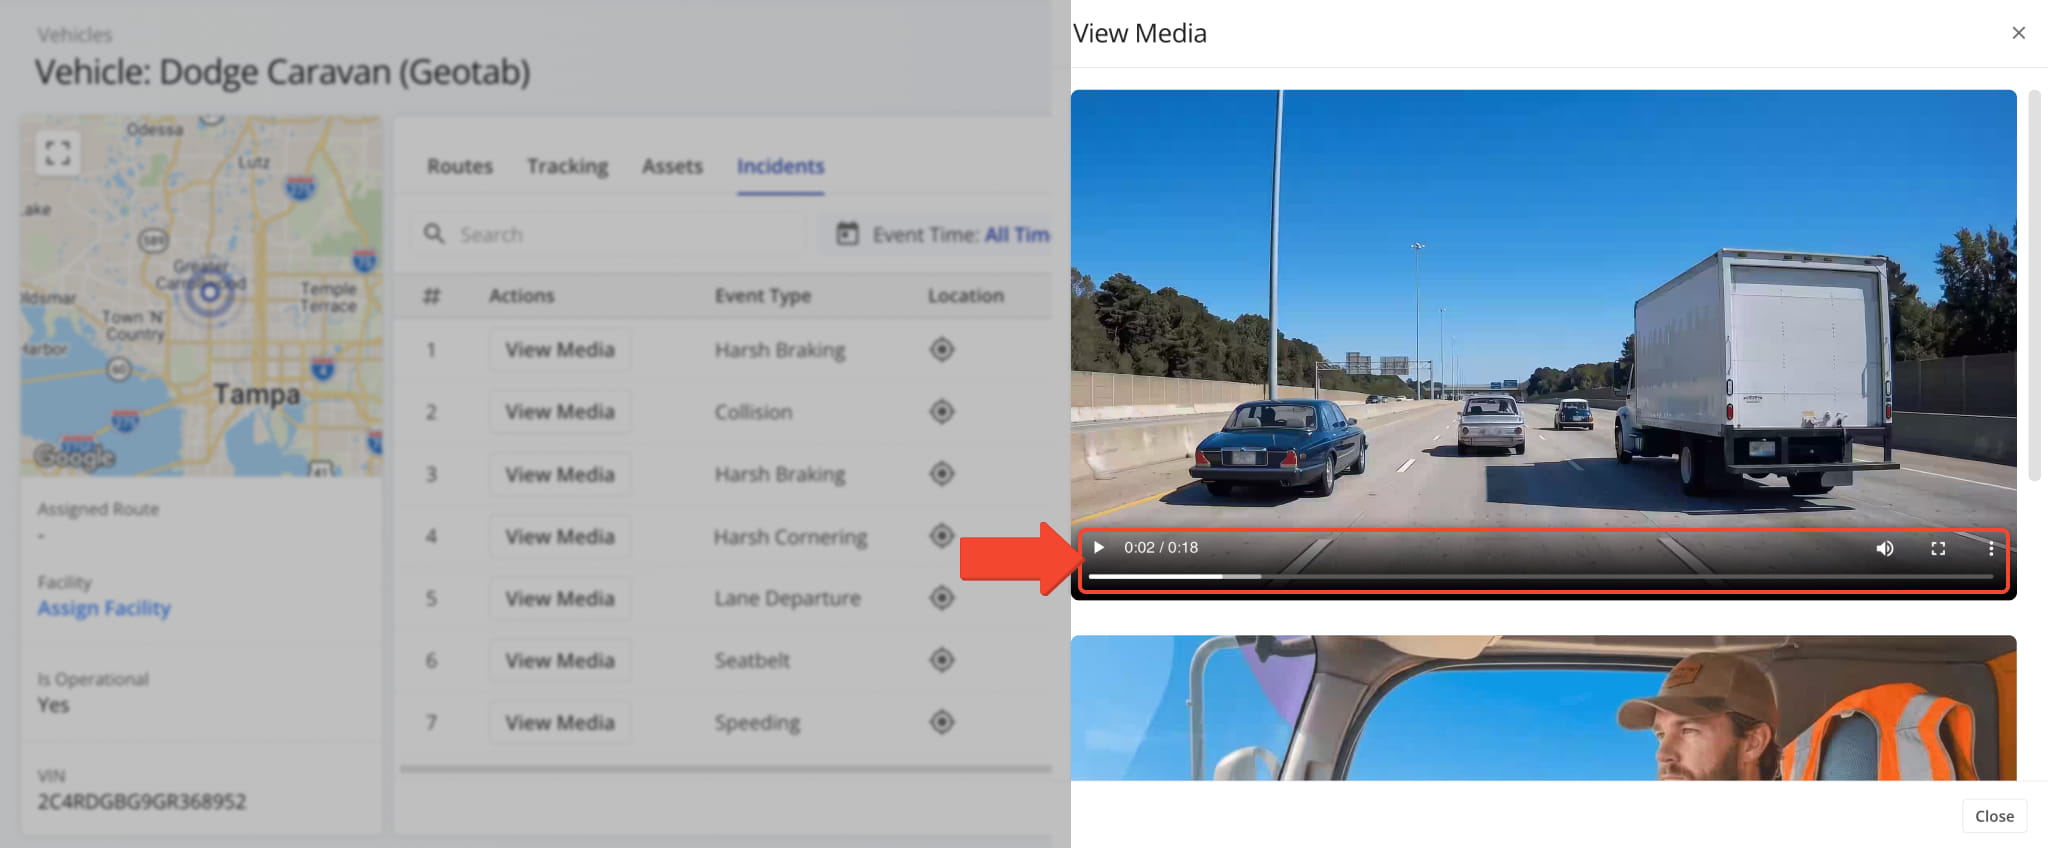Click the Event Time calendar icon

[x=847, y=233]
